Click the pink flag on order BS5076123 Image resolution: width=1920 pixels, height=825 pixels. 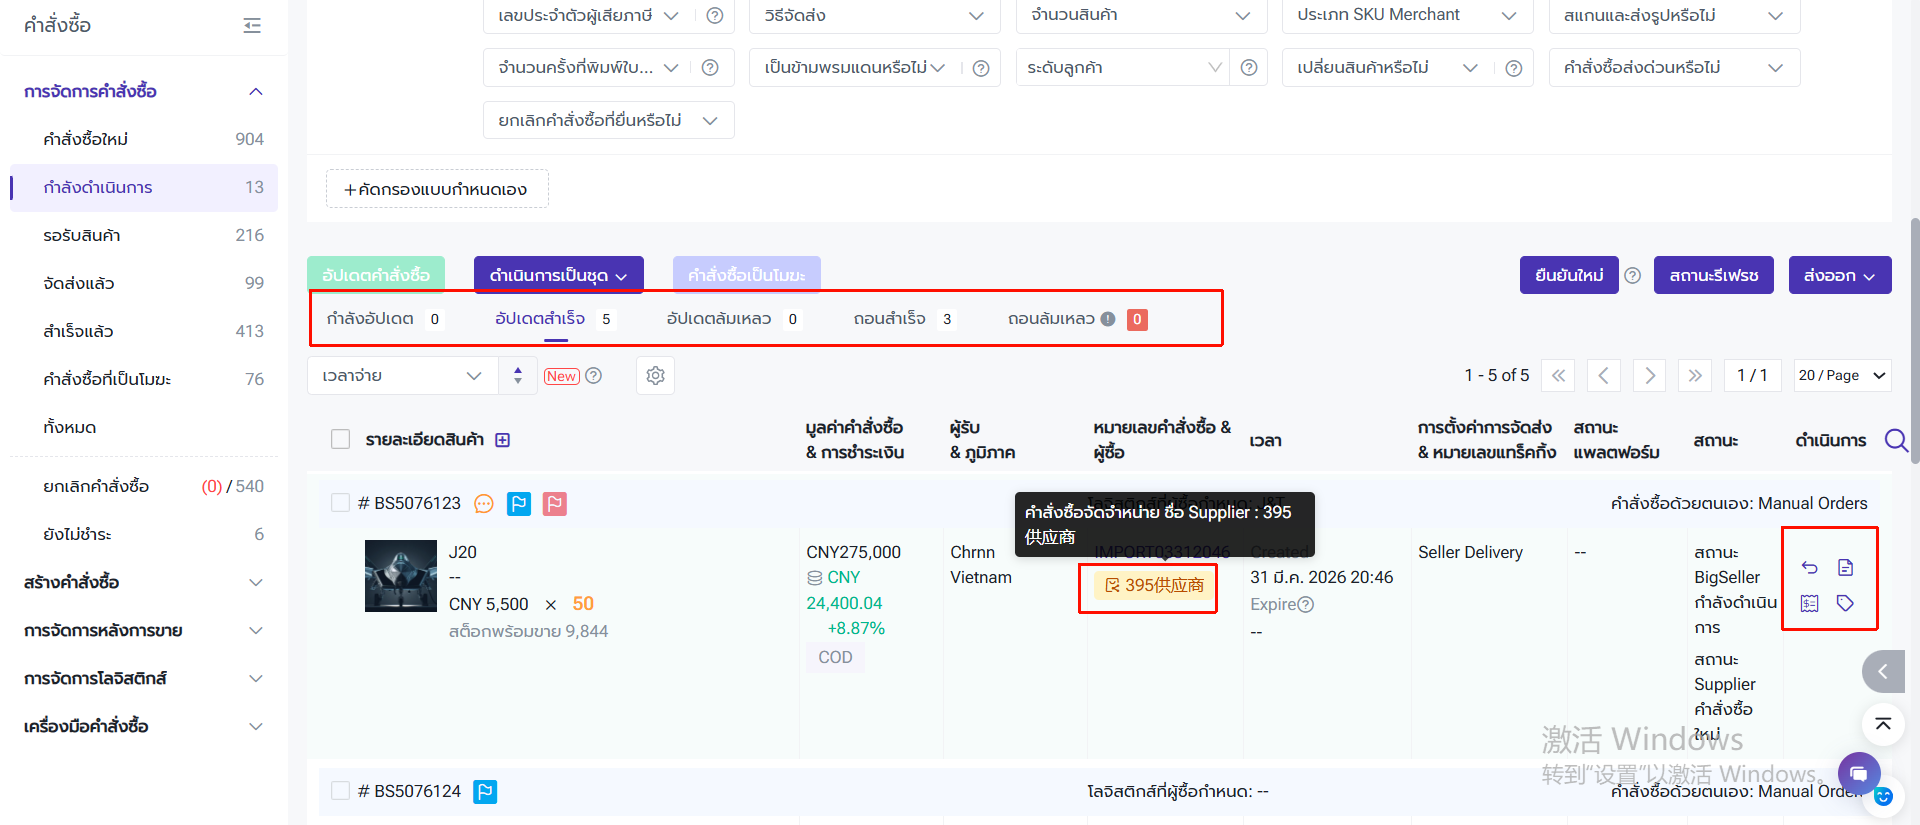pos(555,504)
